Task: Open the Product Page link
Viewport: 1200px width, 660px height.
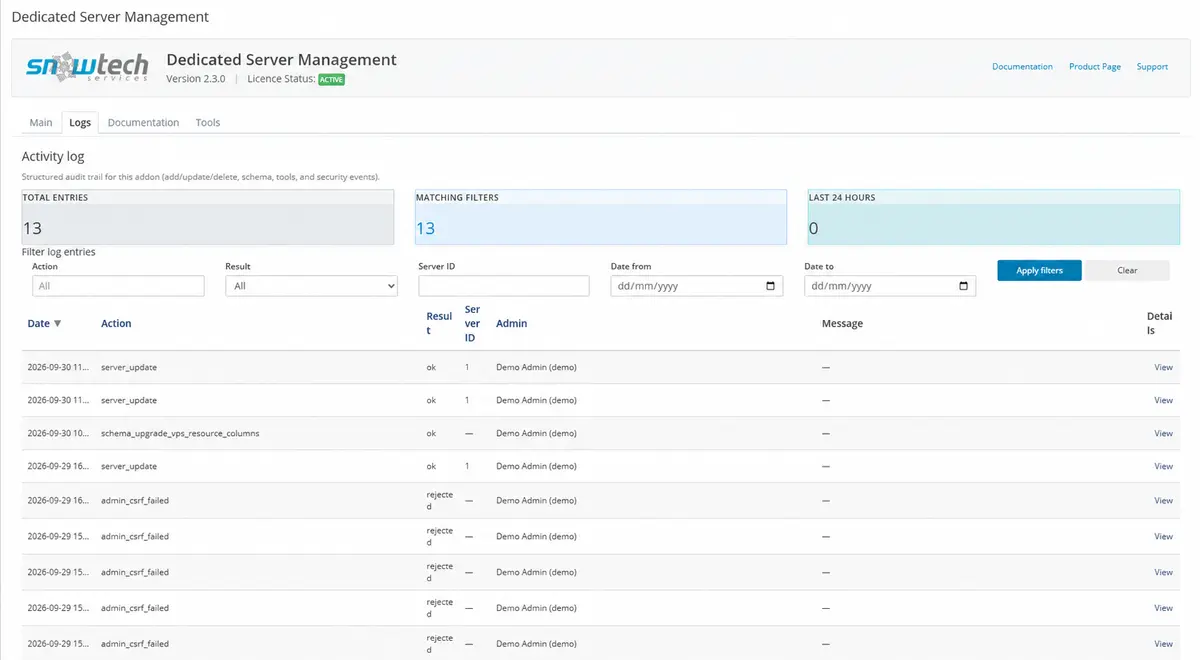Action: point(1095,67)
